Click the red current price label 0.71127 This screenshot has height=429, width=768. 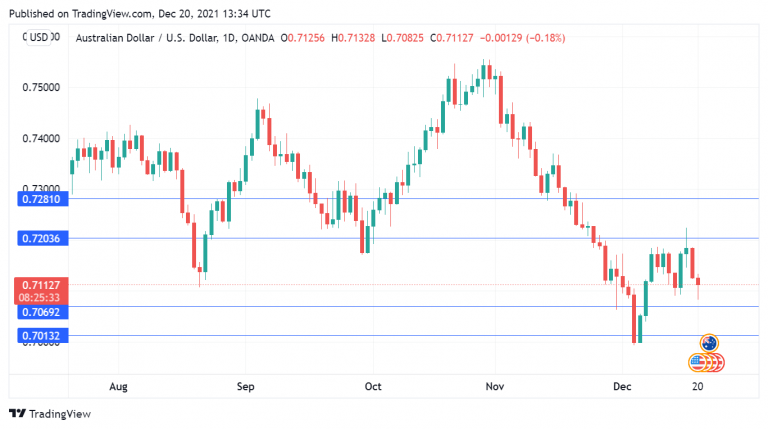42,285
